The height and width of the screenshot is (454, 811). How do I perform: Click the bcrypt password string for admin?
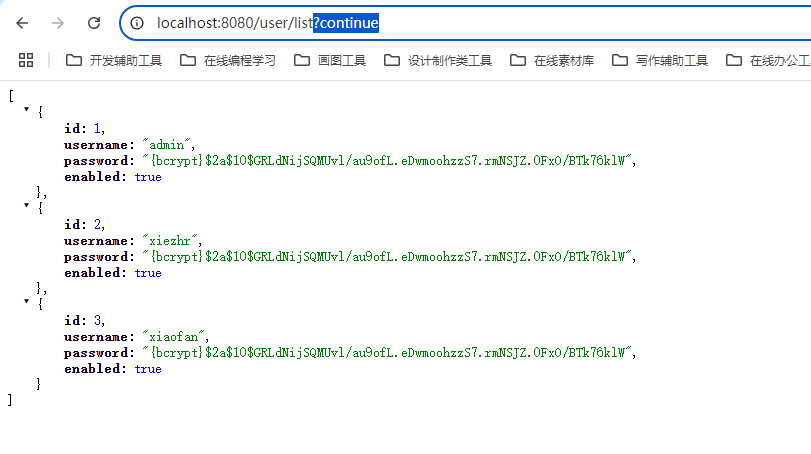click(387, 161)
